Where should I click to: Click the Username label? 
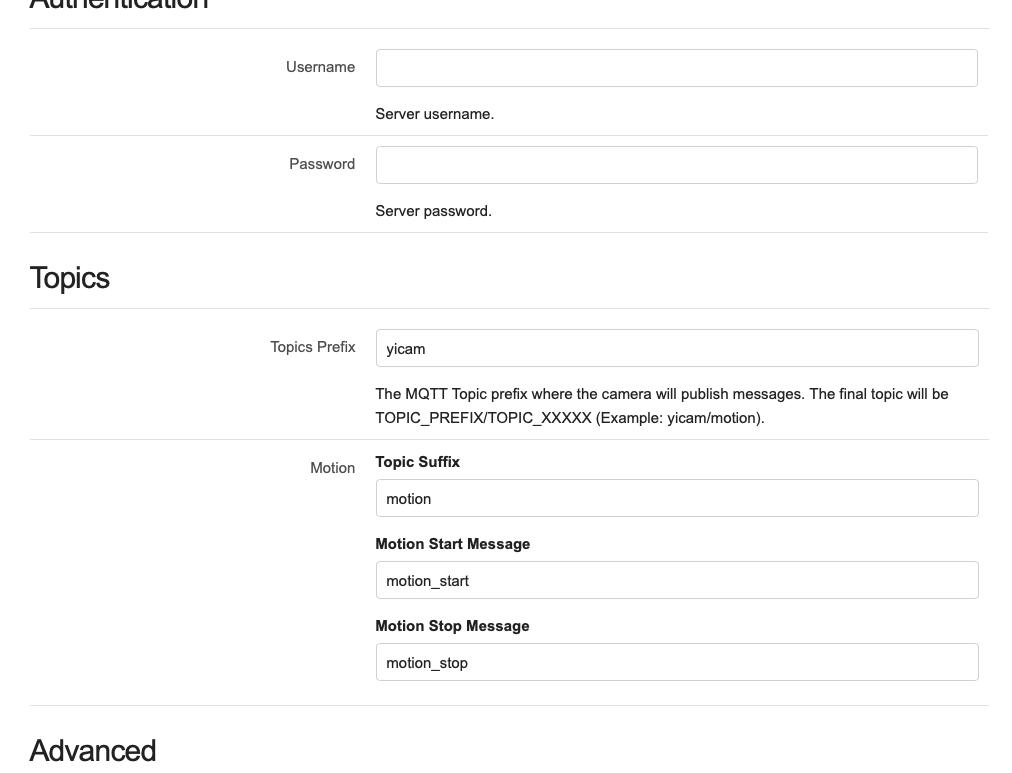click(x=320, y=67)
